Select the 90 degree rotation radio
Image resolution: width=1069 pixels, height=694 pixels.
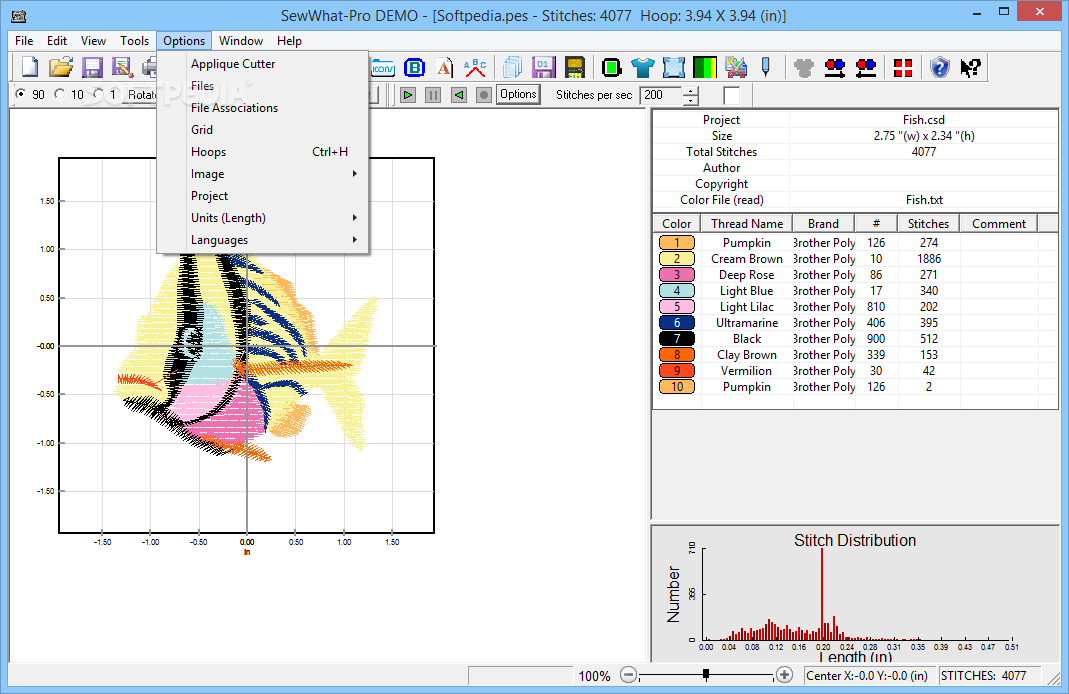click(20, 94)
